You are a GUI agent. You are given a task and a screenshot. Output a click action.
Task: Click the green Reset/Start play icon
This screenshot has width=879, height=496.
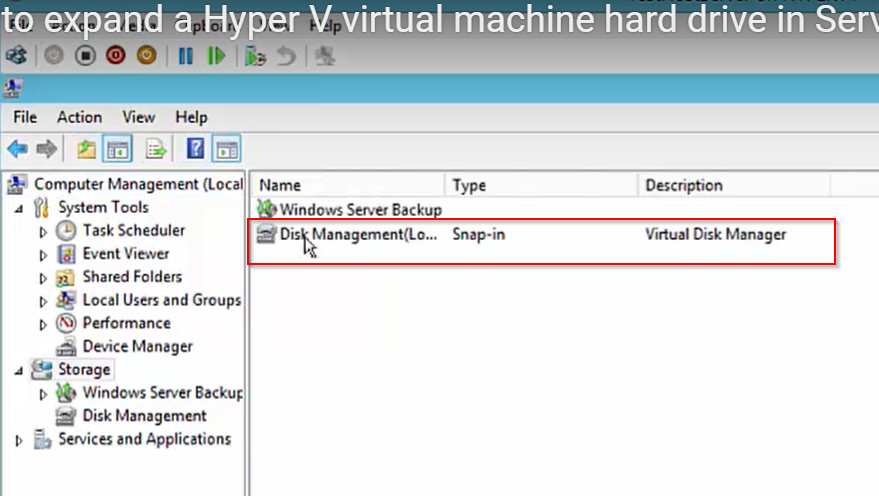216,56
